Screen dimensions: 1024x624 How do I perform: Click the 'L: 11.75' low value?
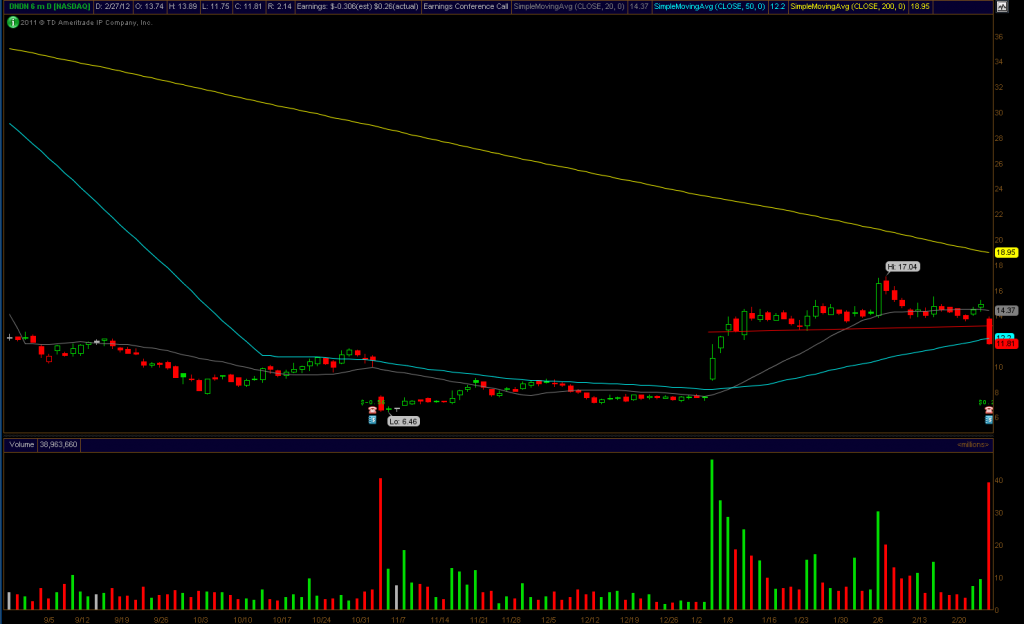point(216,7)
